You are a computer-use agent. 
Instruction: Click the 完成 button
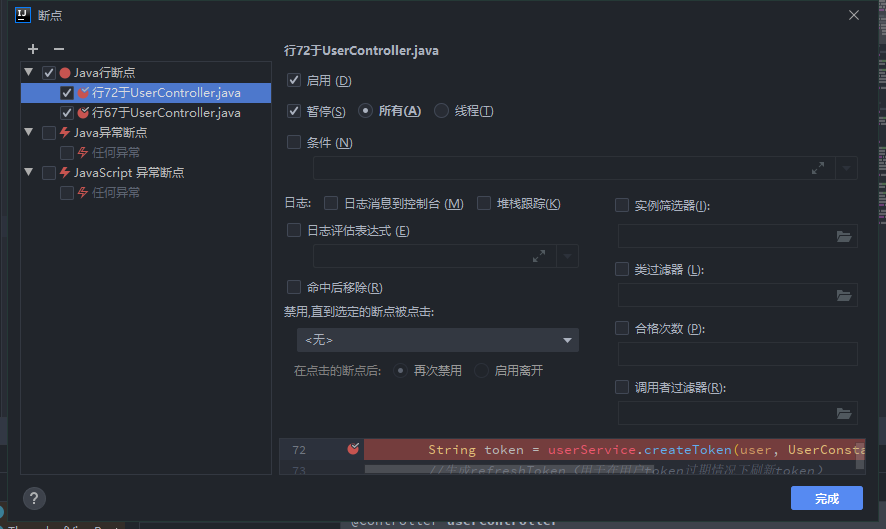coord(826,498)
